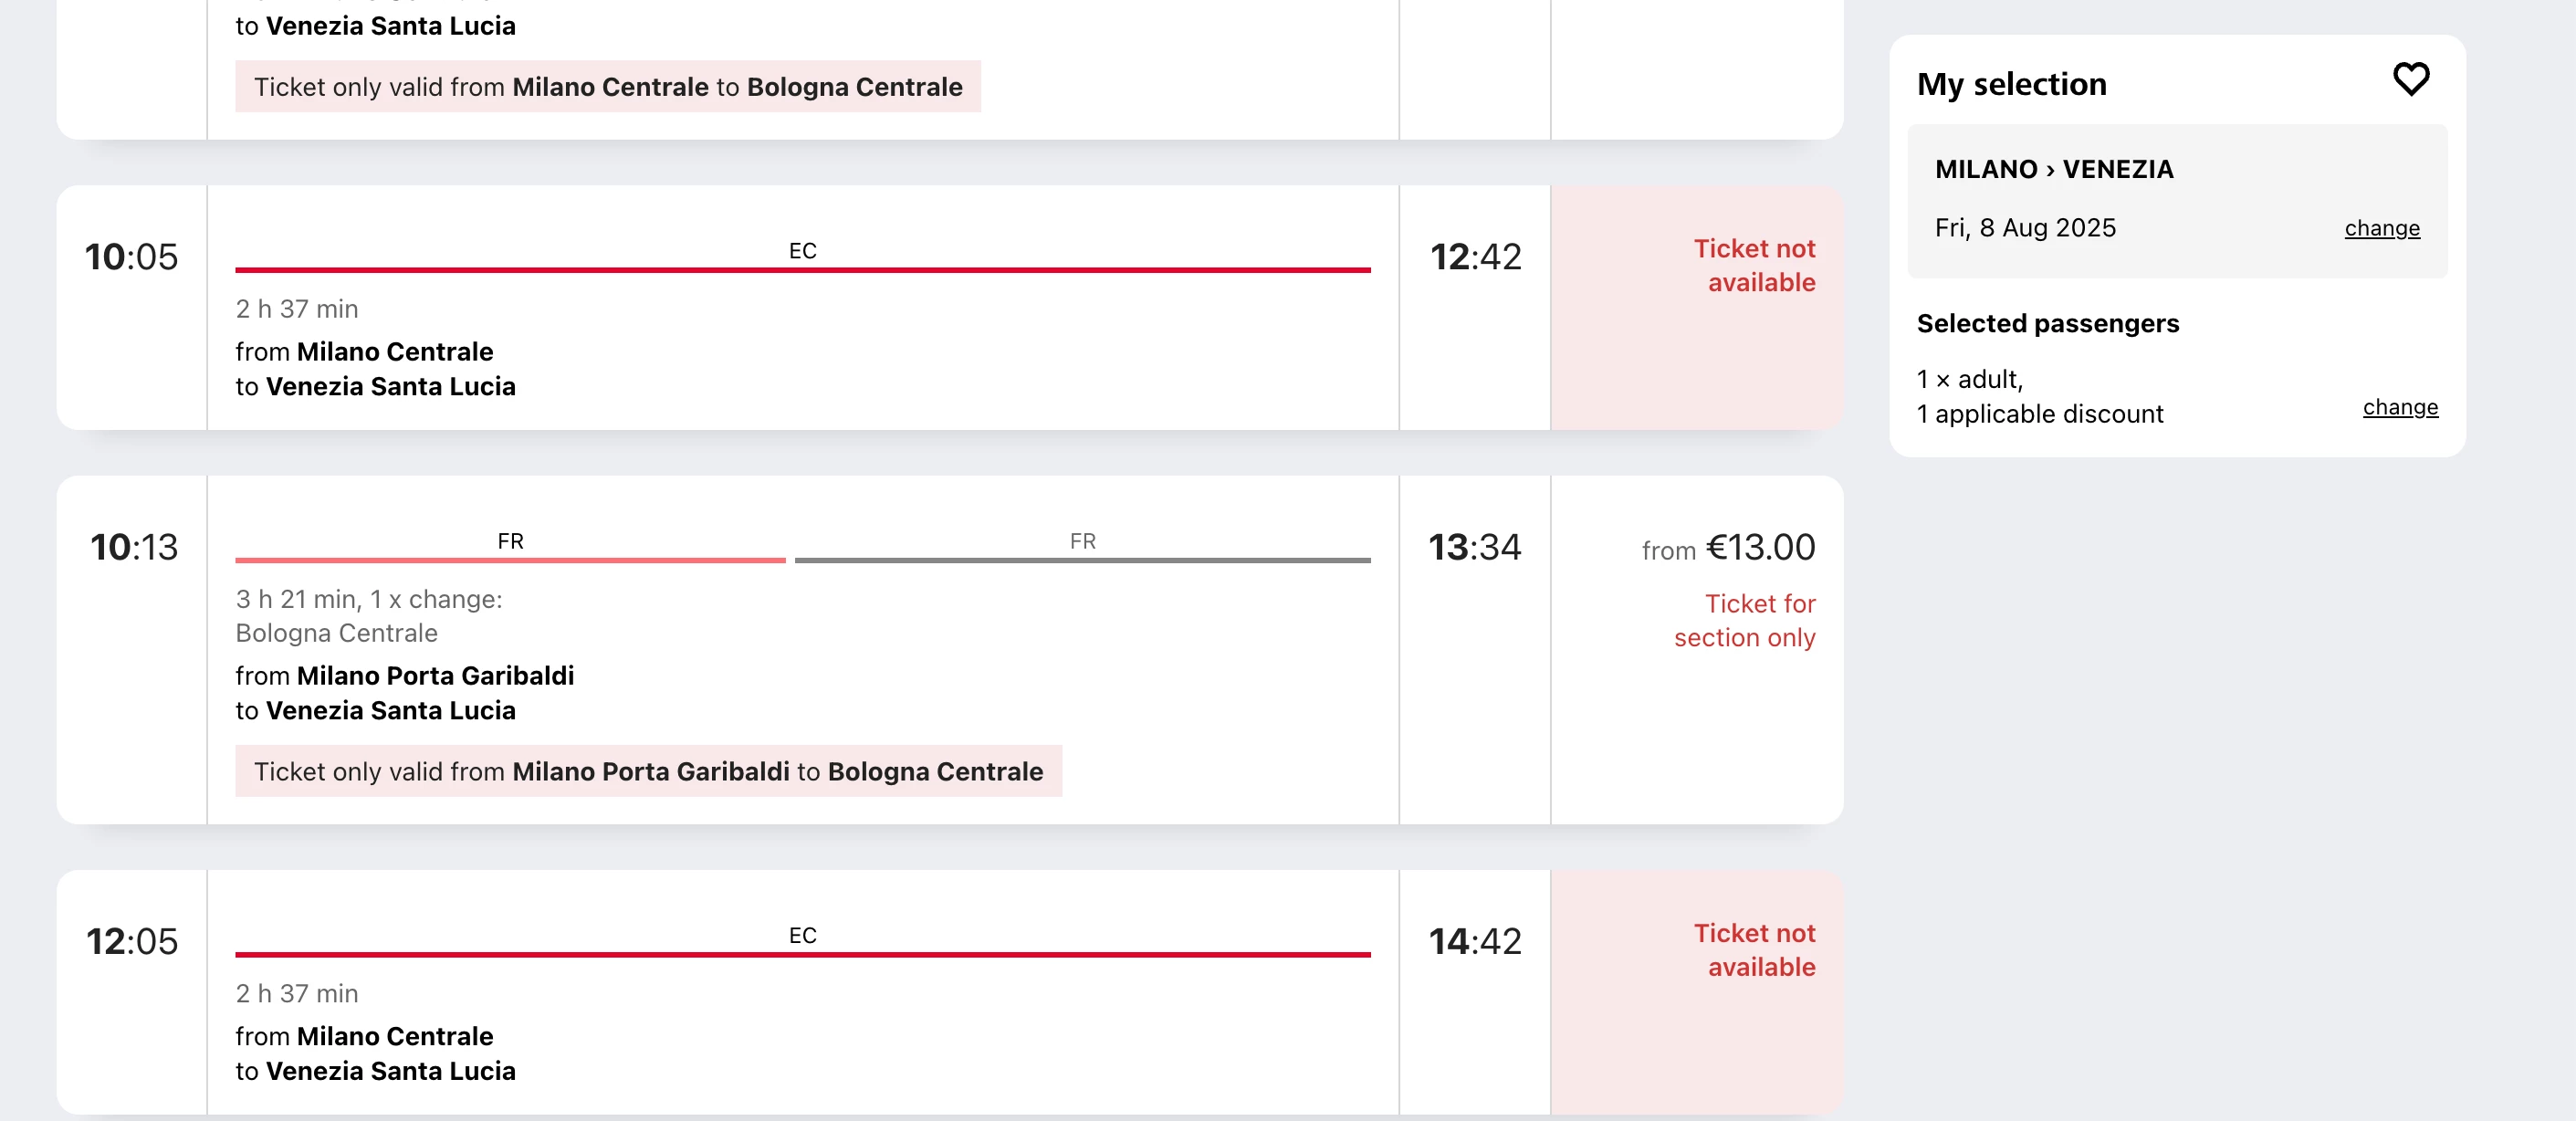Click EC train label on 12:05 connection

pyautogui.click(x=802, y=935)
